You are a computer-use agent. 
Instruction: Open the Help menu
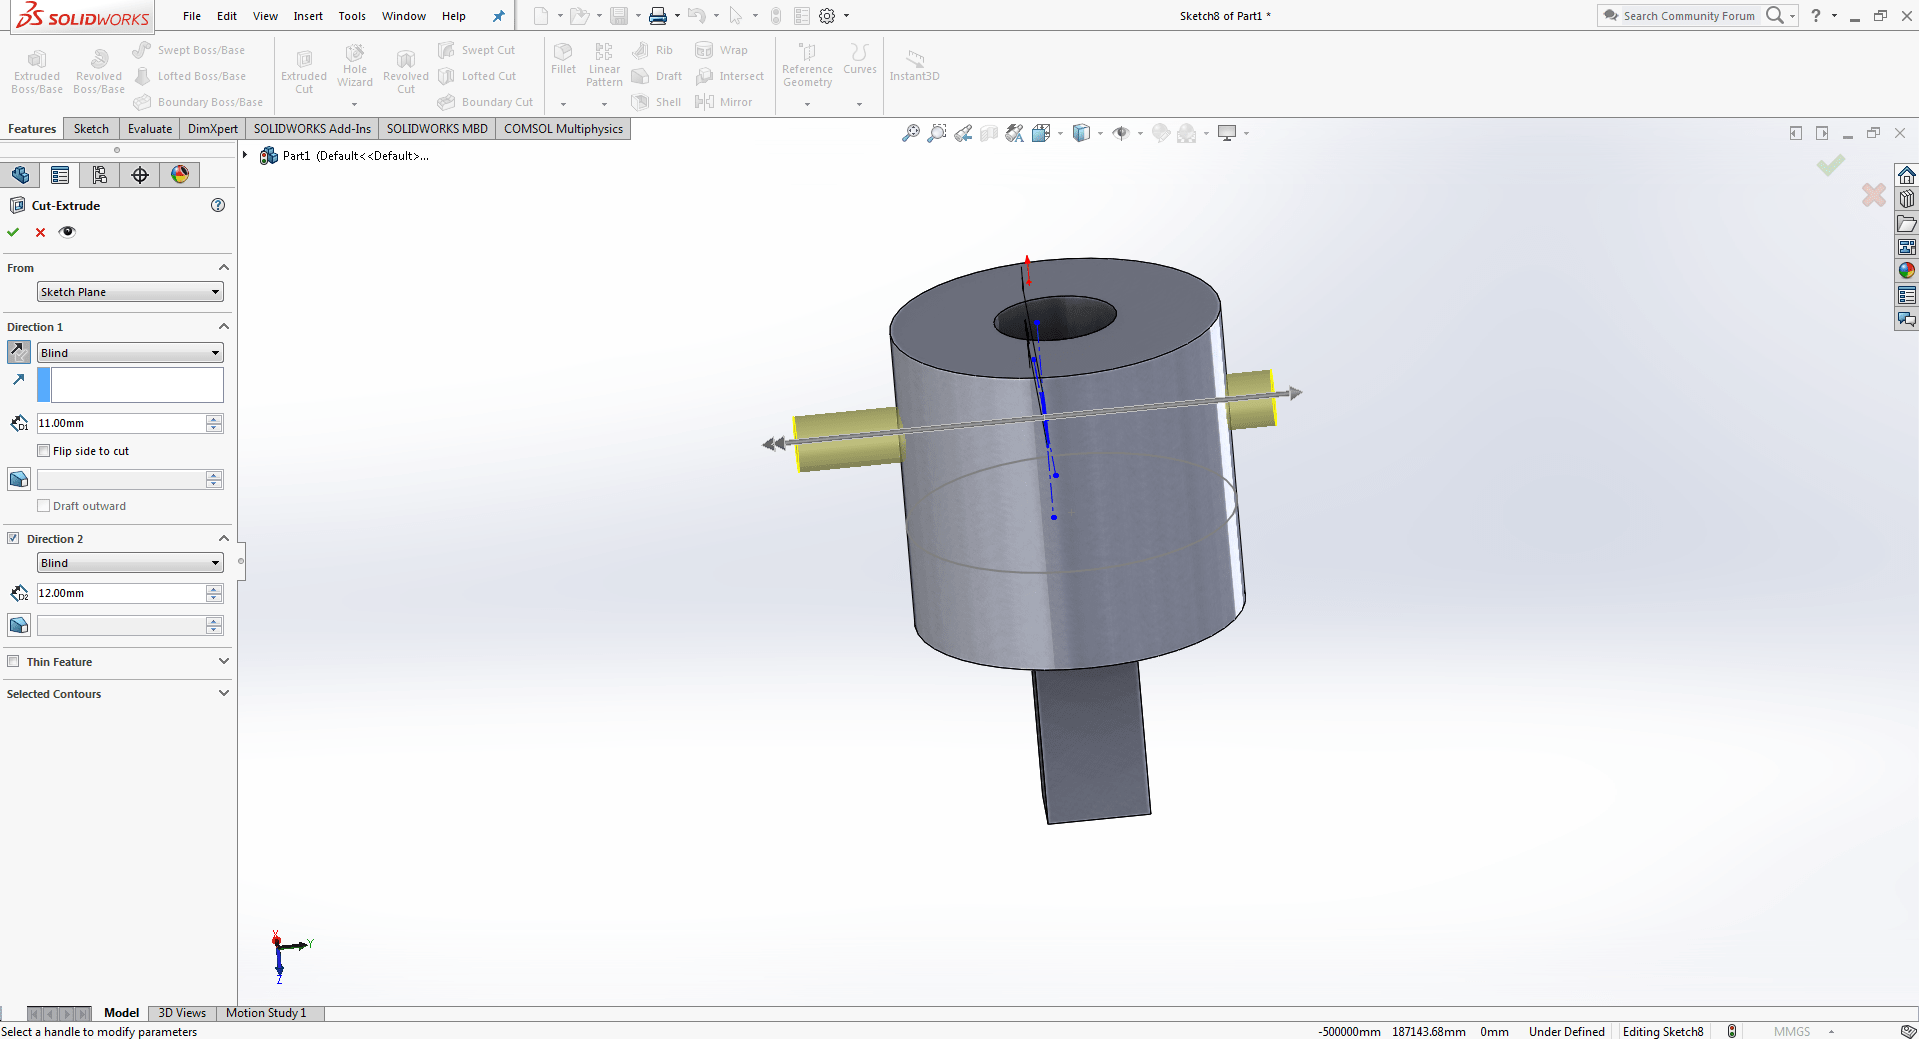(454, 16)
